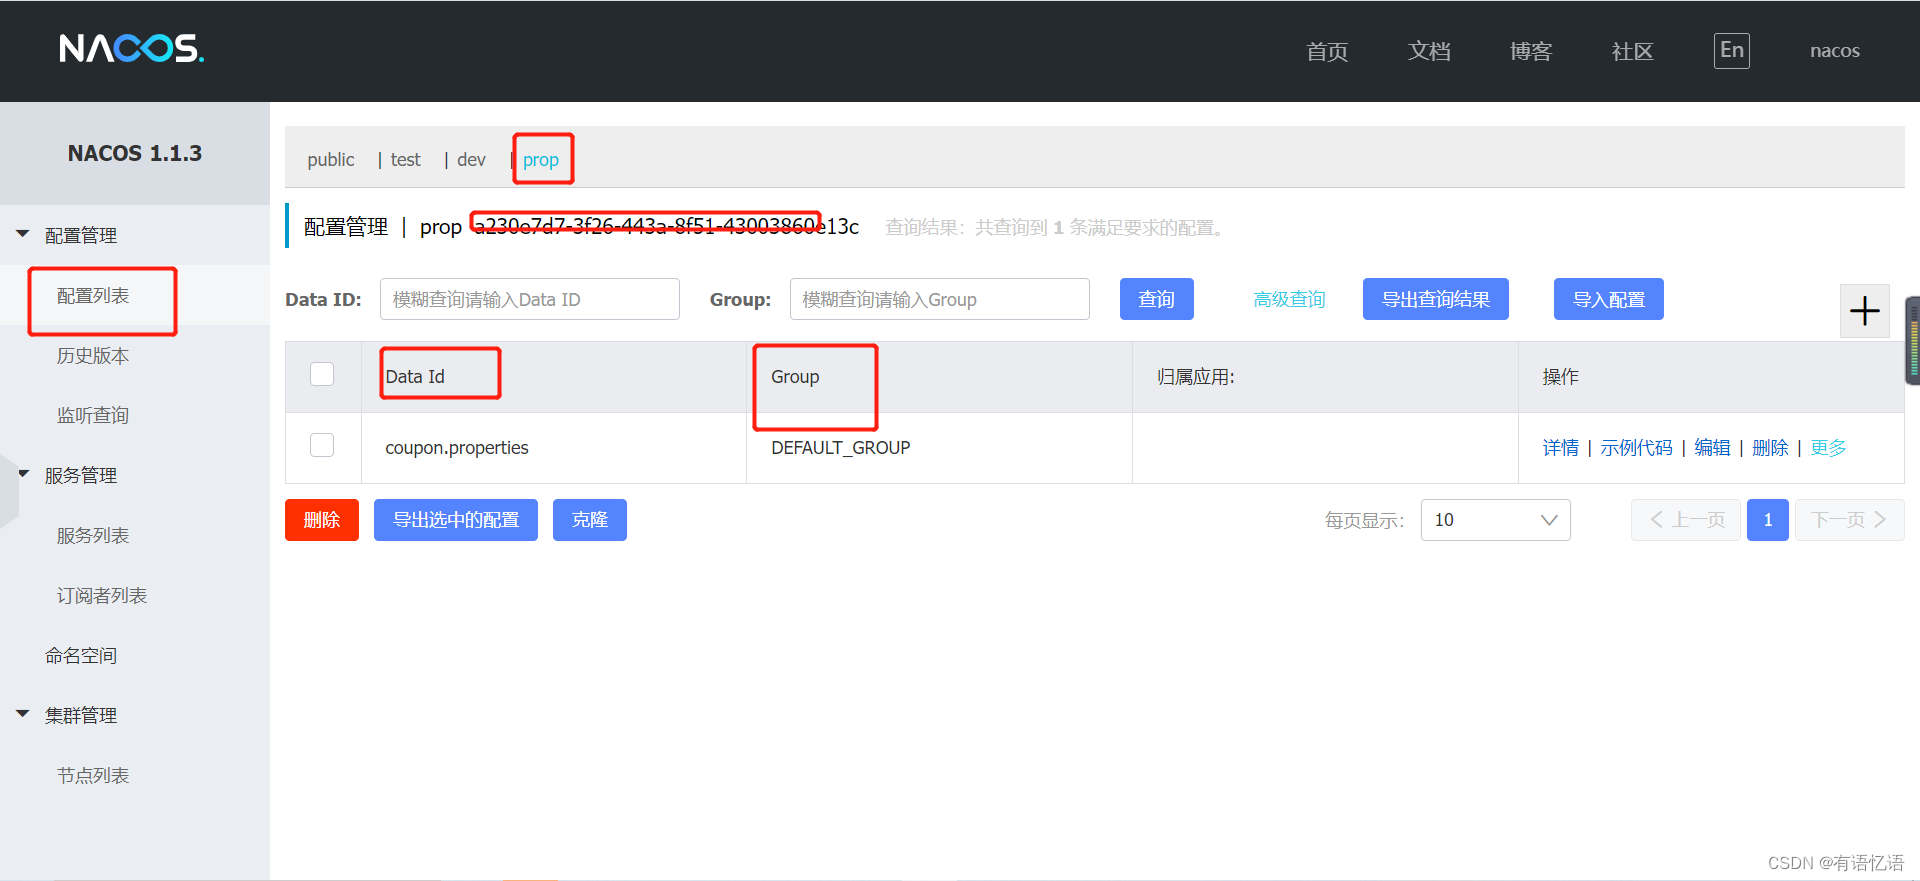Image resolution: width=1920 pixels, height=881 pixels.
Task: Switch to the public namespace tab
Action: point(331,160)
